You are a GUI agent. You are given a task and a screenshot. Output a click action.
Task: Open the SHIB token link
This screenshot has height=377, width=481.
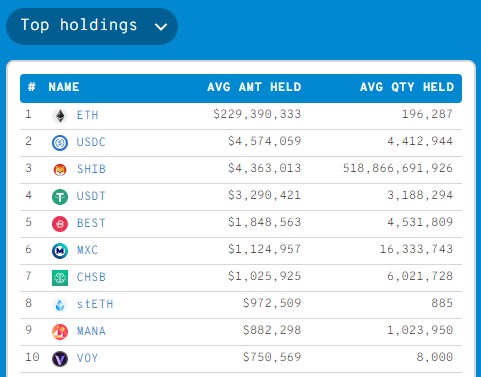[x=91, y=169]
